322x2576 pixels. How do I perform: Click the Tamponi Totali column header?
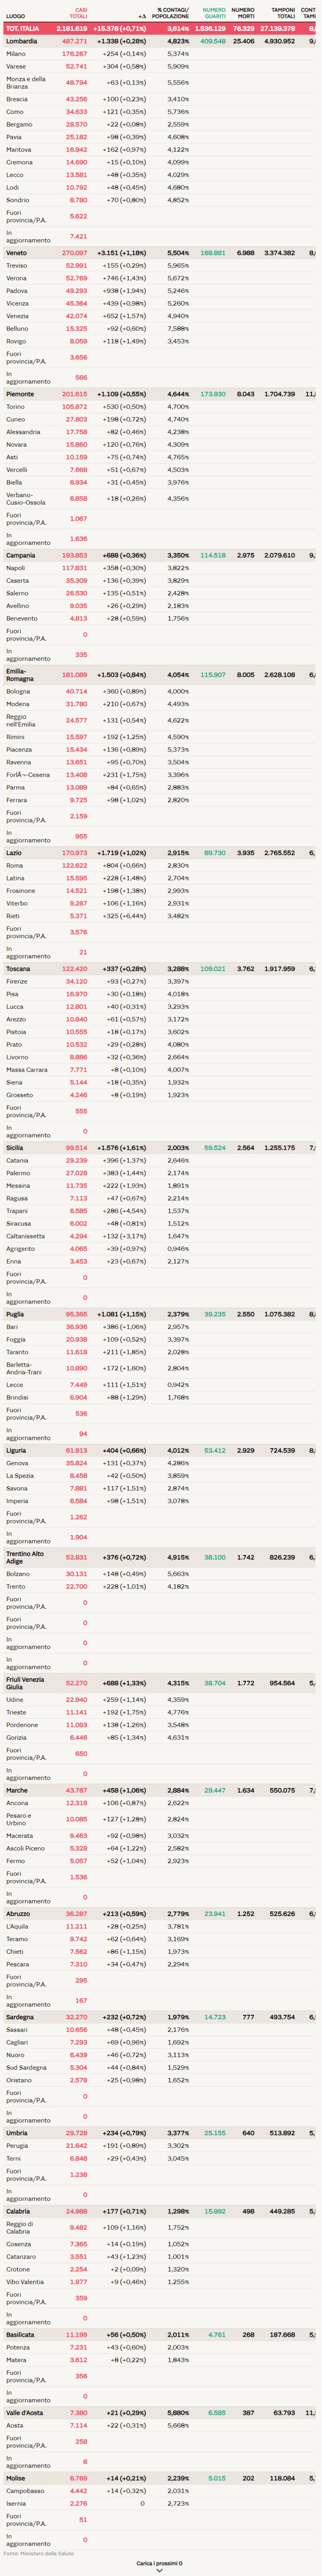click(x=284, y=13)
